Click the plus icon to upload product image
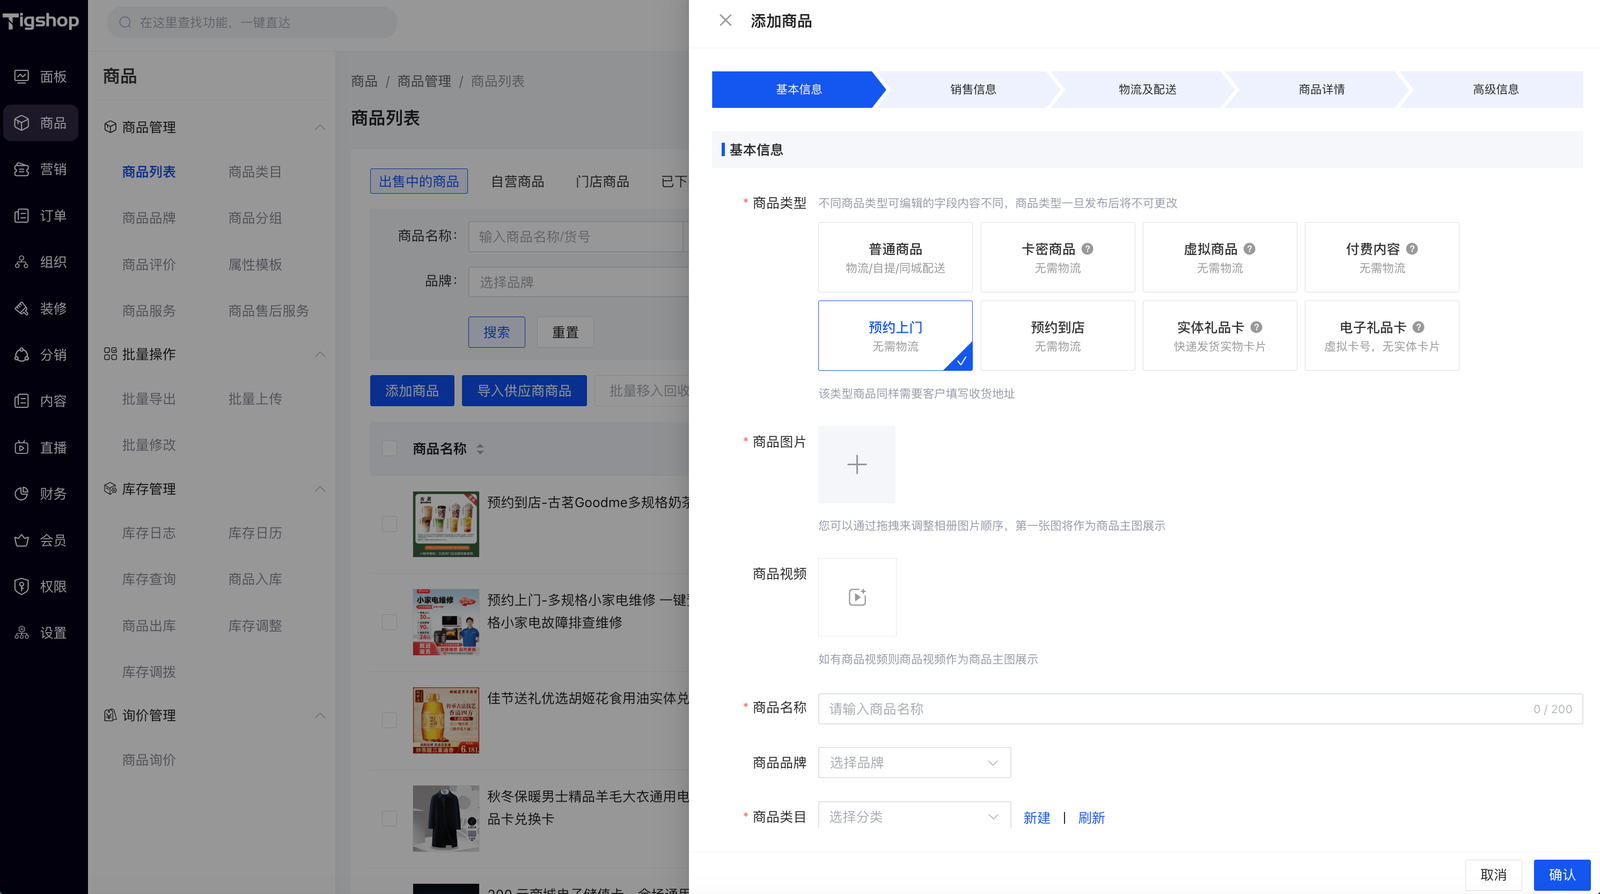The width and height of the screenshot is (1600, 894). tap(857, 465)
